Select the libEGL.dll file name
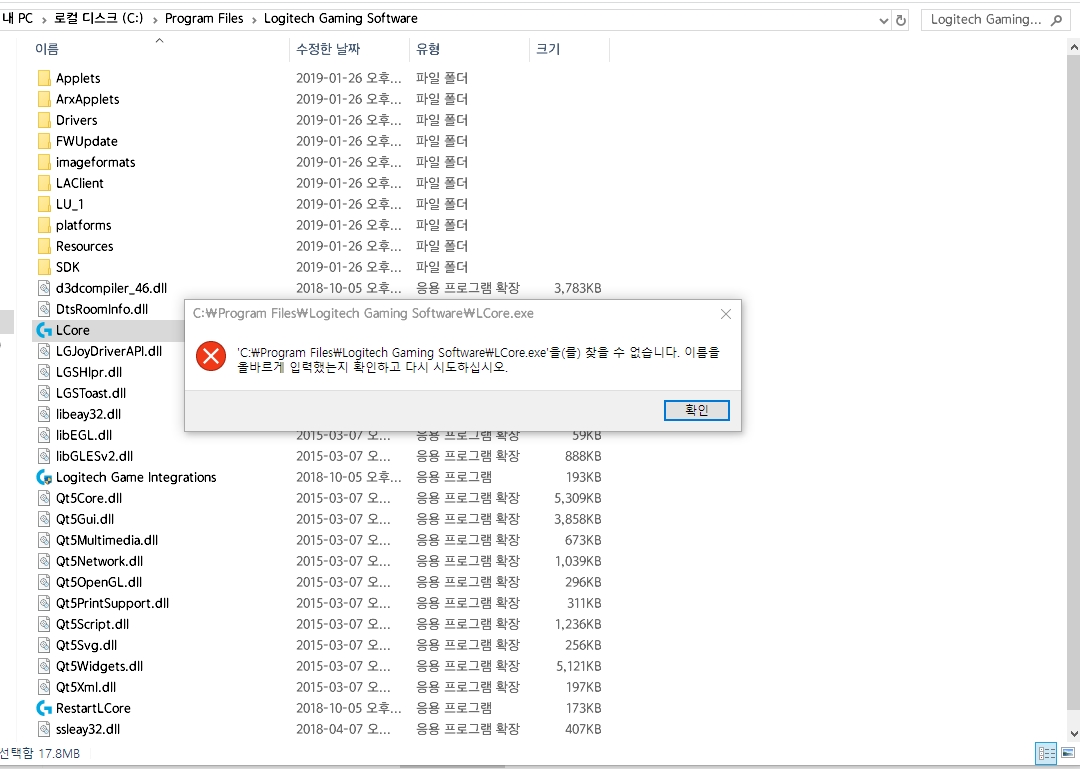Viewport: 1080px width, 769px height. (84, 435)
